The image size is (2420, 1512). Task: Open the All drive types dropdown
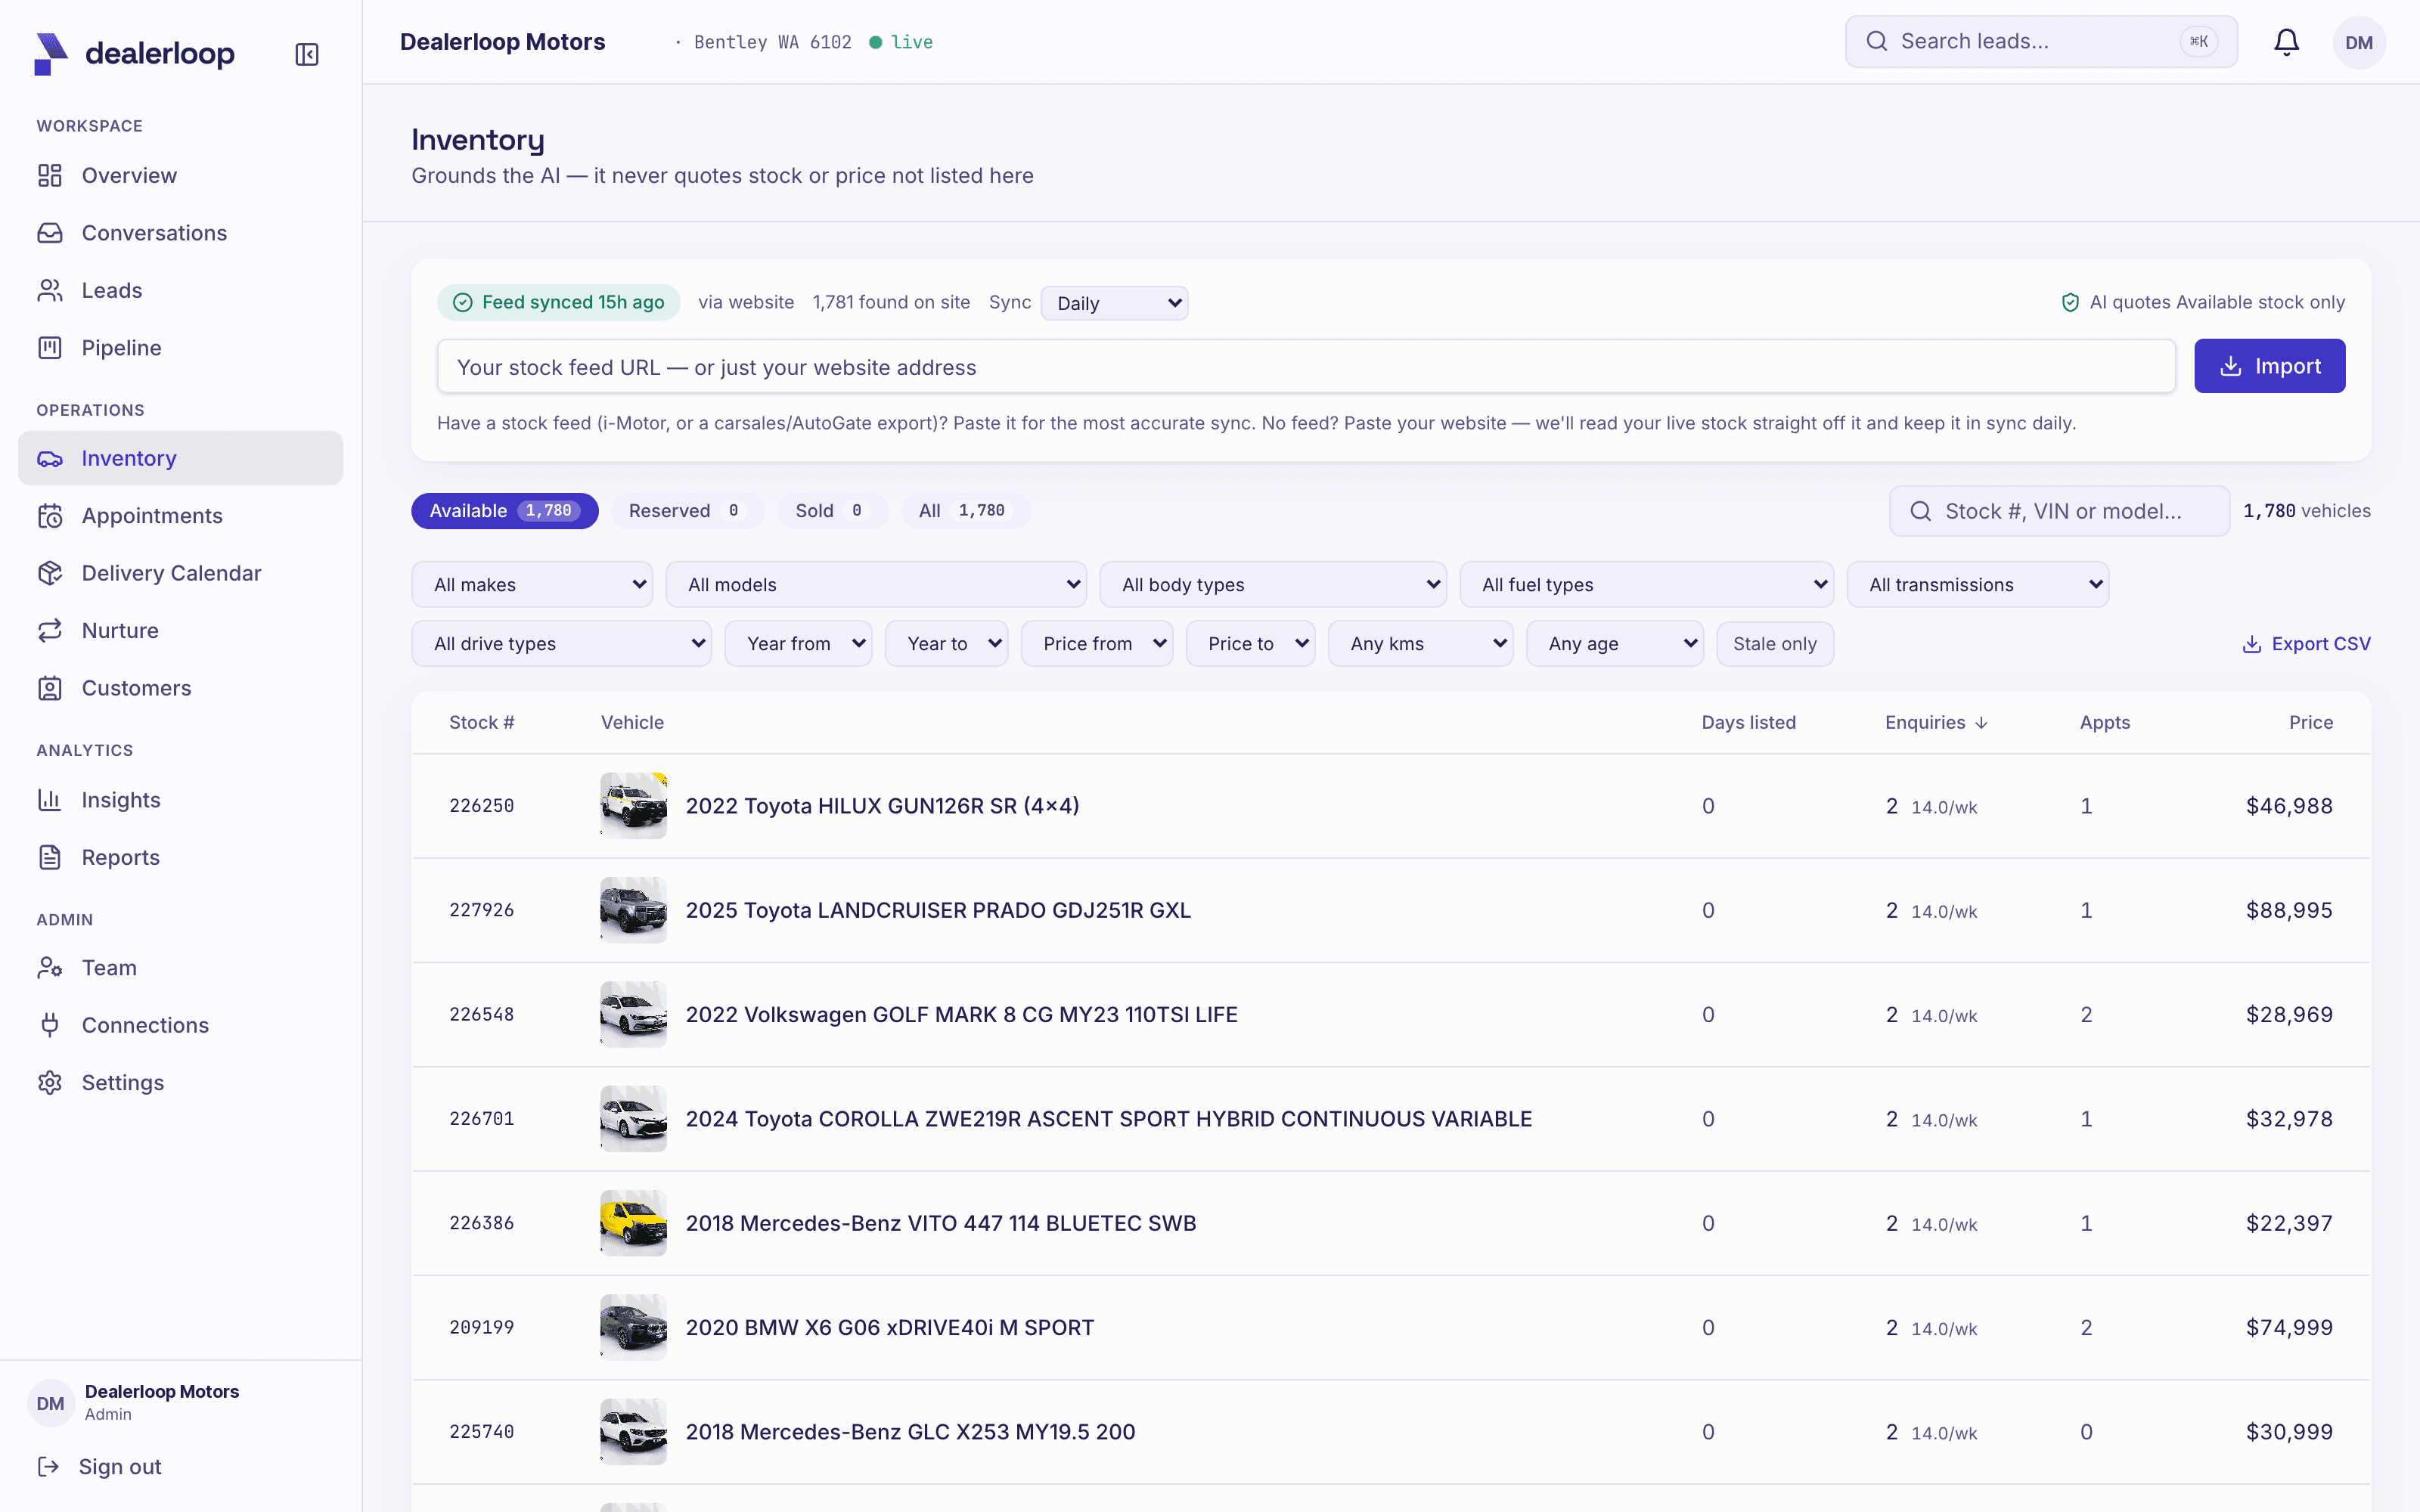pos(562,644)
